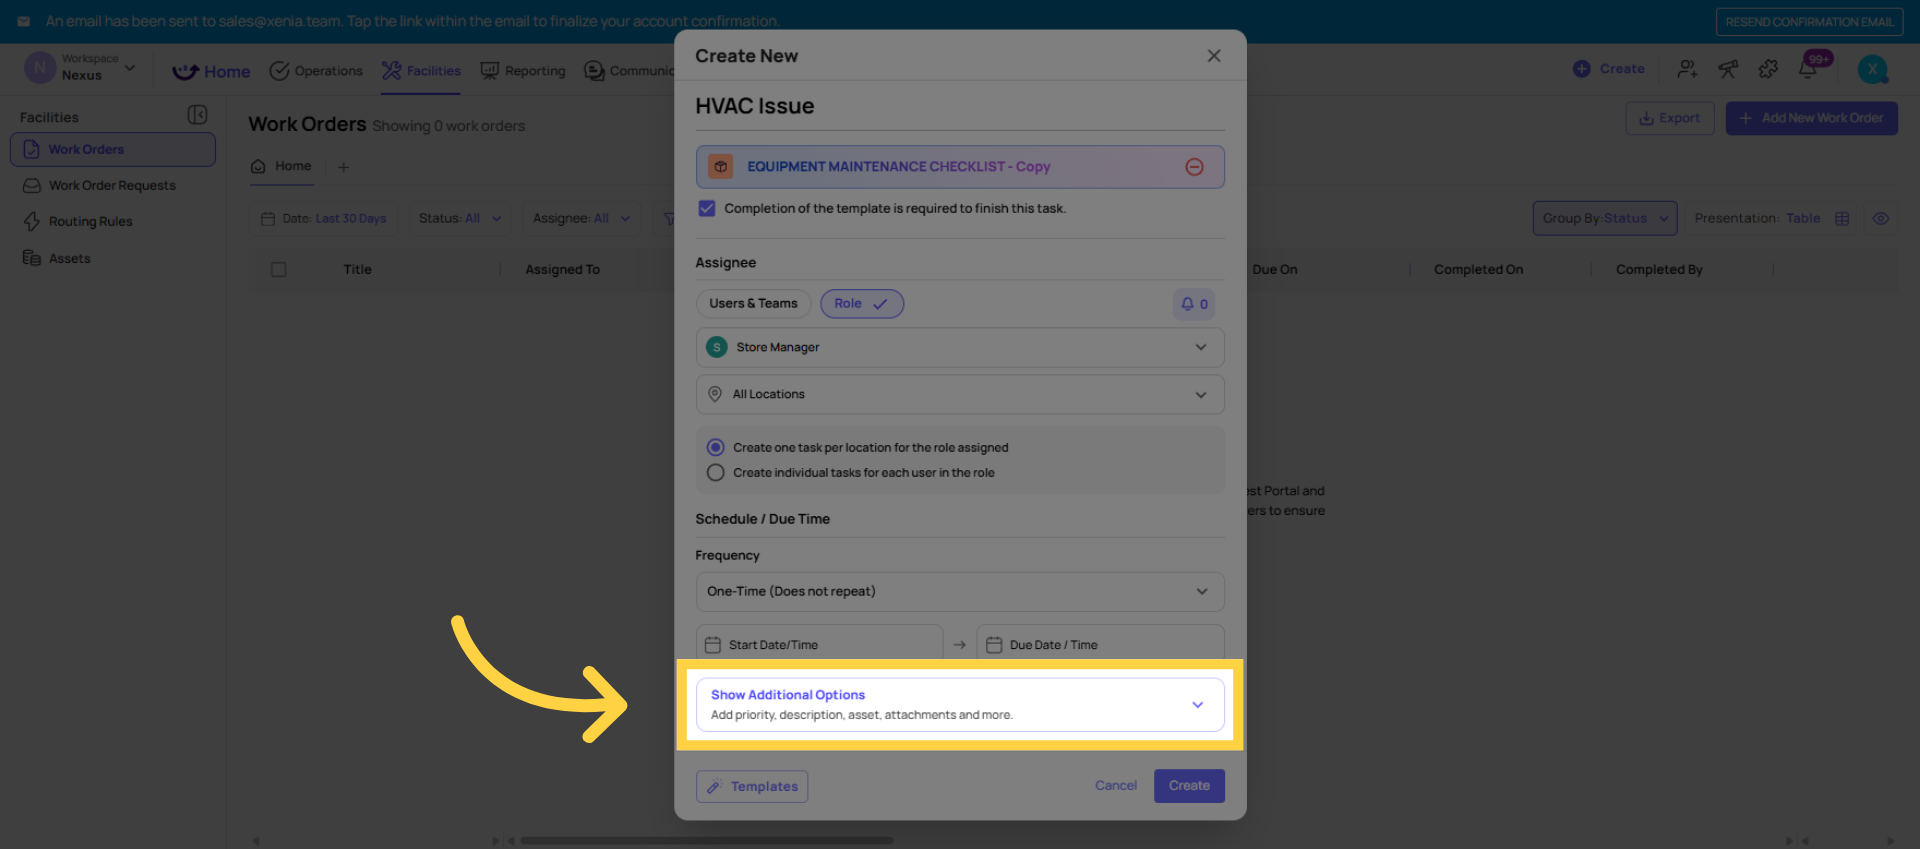Select one task per location radio
Viewport: 1920px width, 849px height.
click(716, 447)
